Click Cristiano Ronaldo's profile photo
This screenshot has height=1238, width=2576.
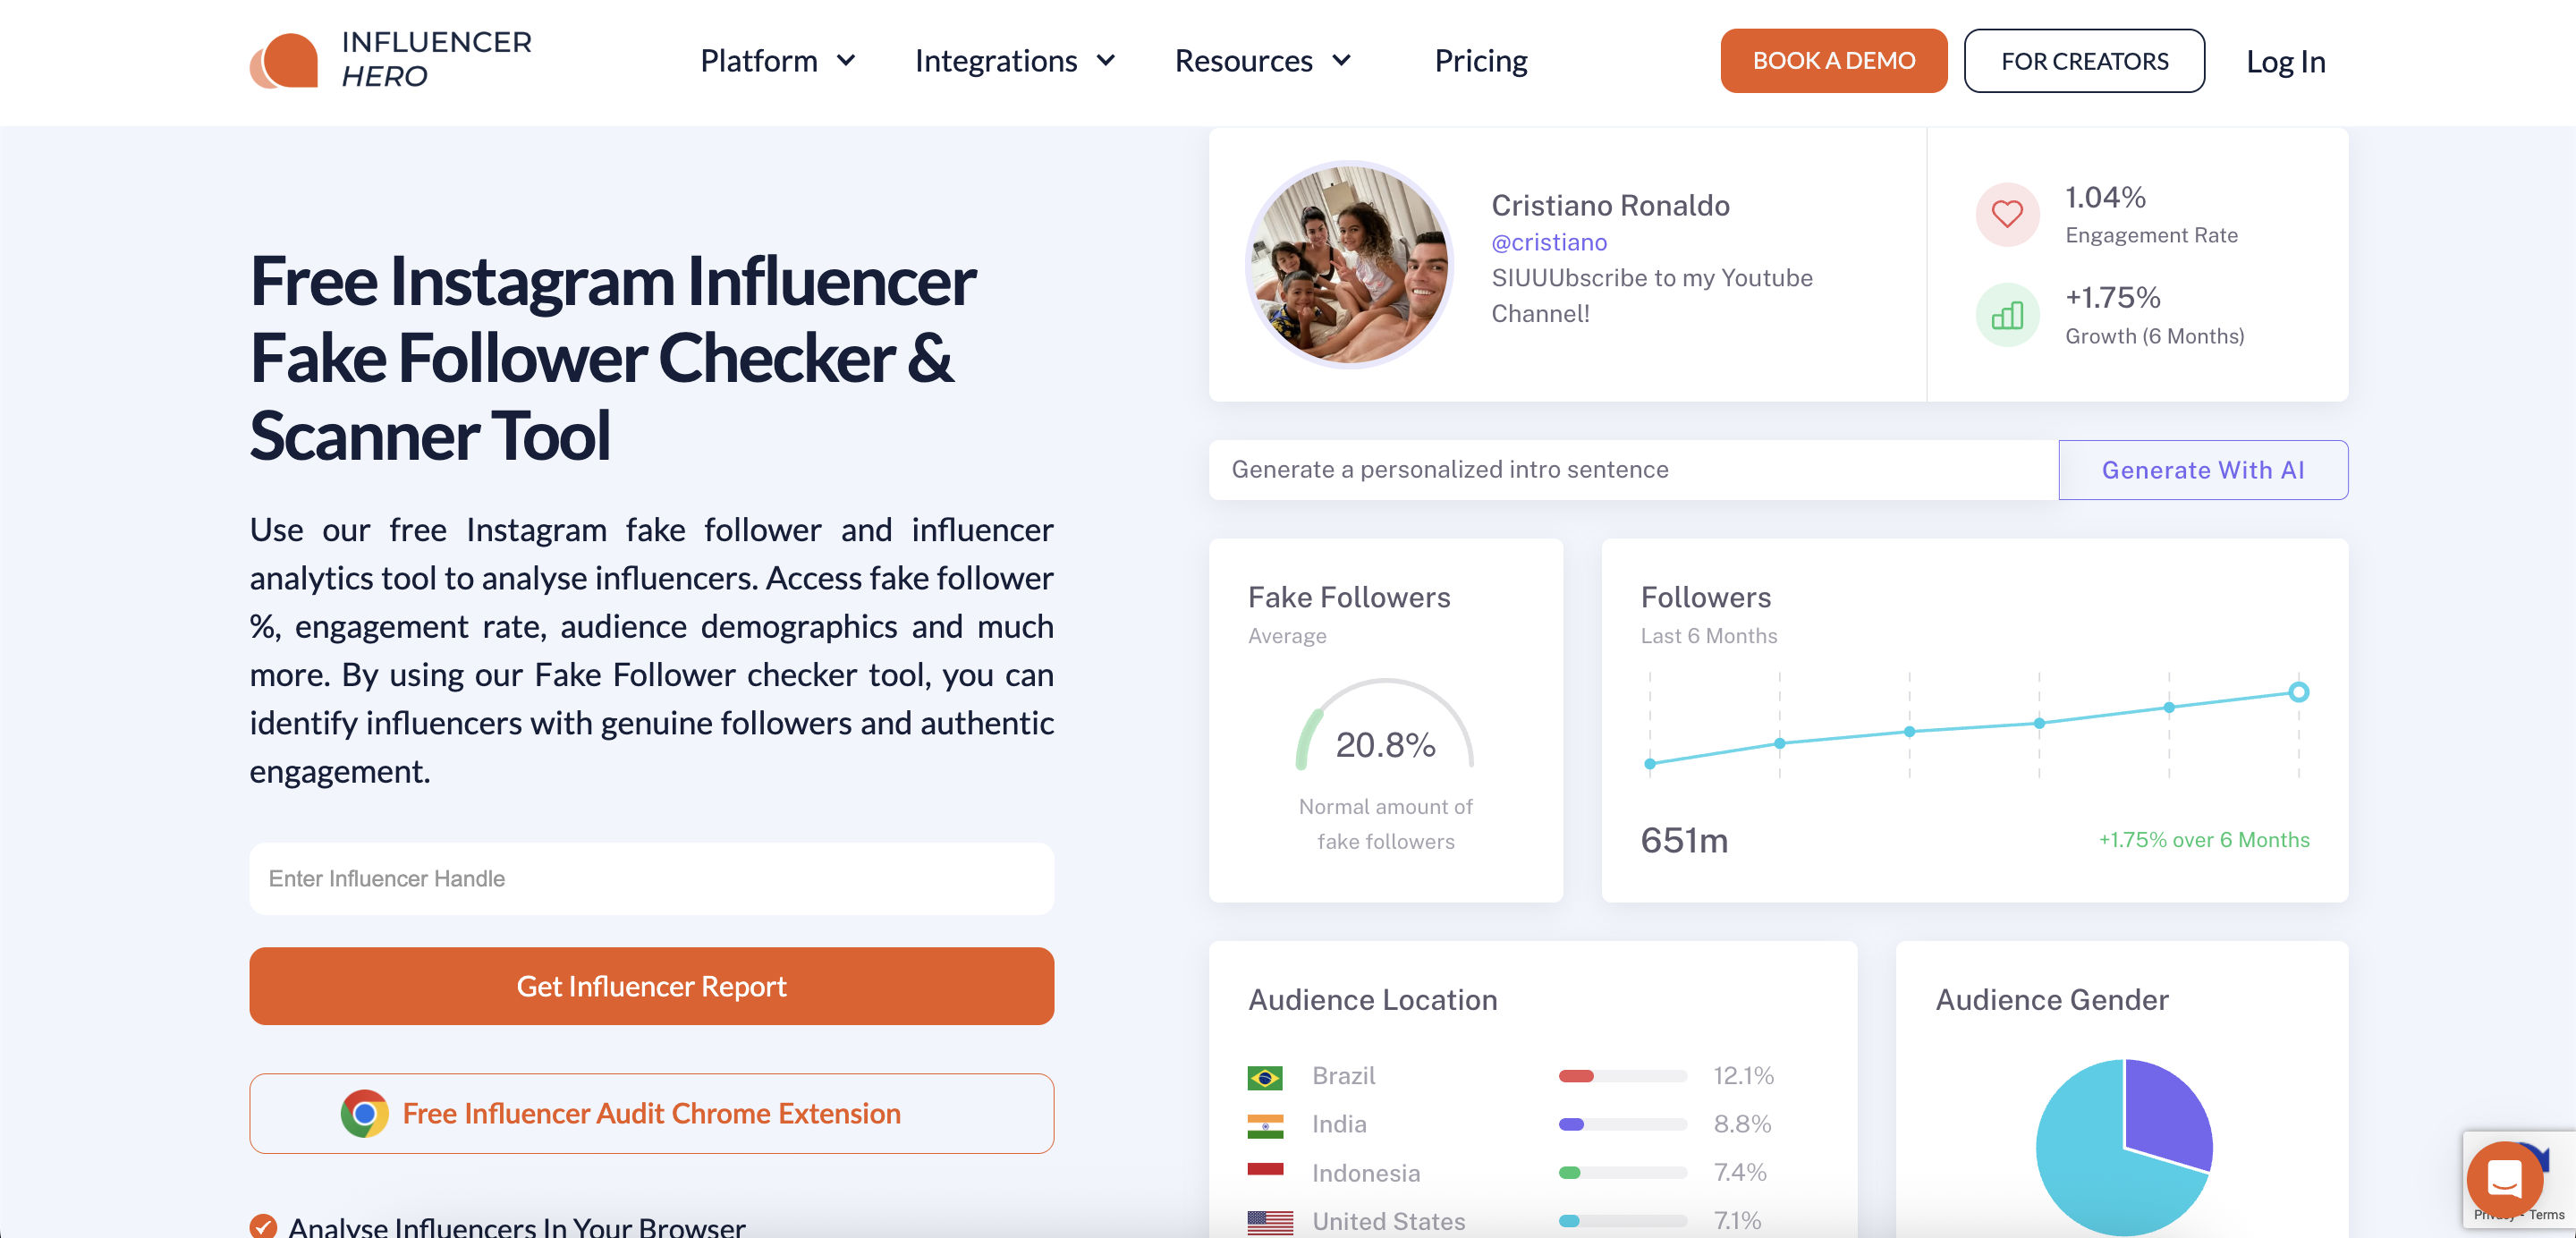point(1349,265)
